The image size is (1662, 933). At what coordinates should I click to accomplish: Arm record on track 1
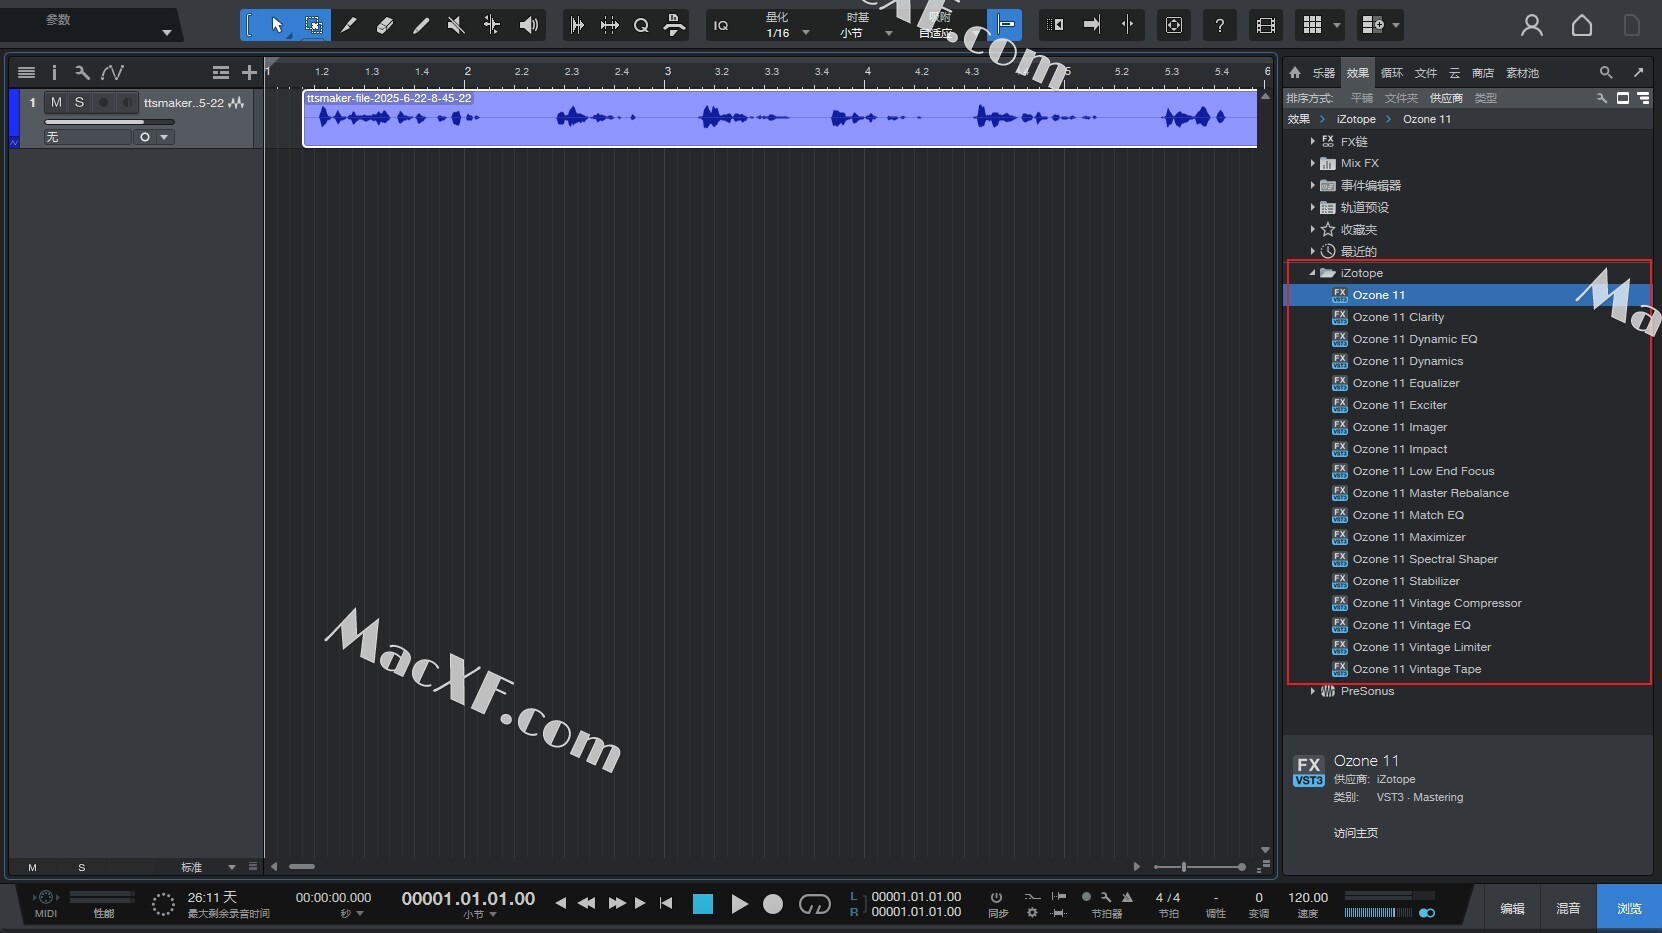[x=103, y=102]
